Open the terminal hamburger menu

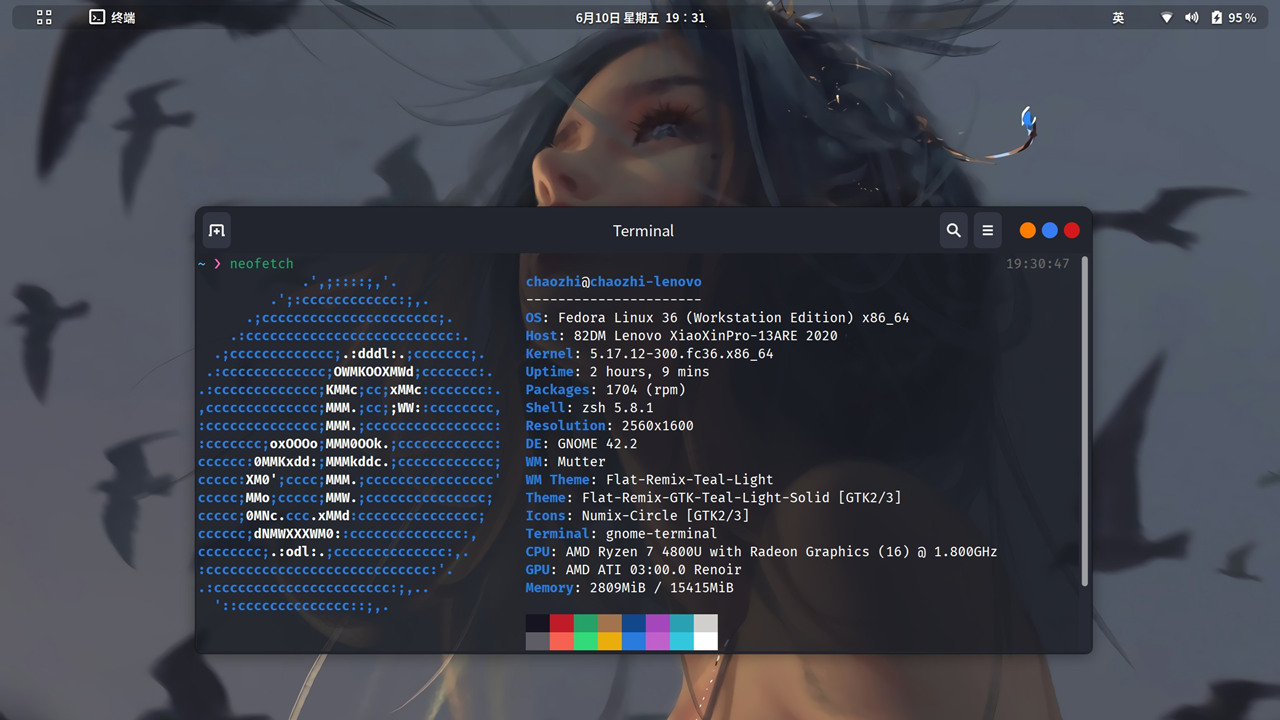click(987, 231)
